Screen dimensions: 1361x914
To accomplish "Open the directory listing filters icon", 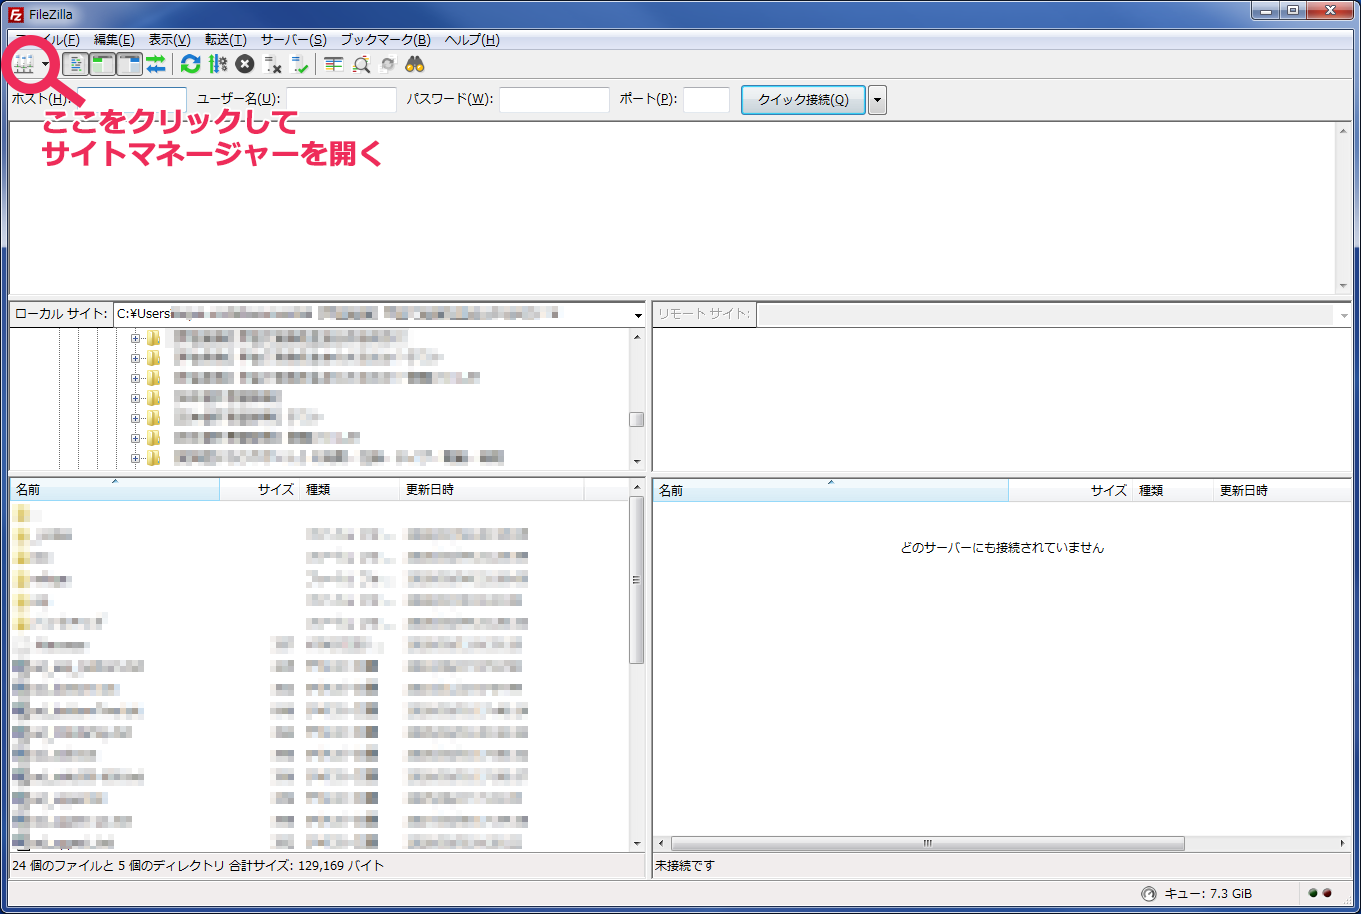I will click(333, 65).
